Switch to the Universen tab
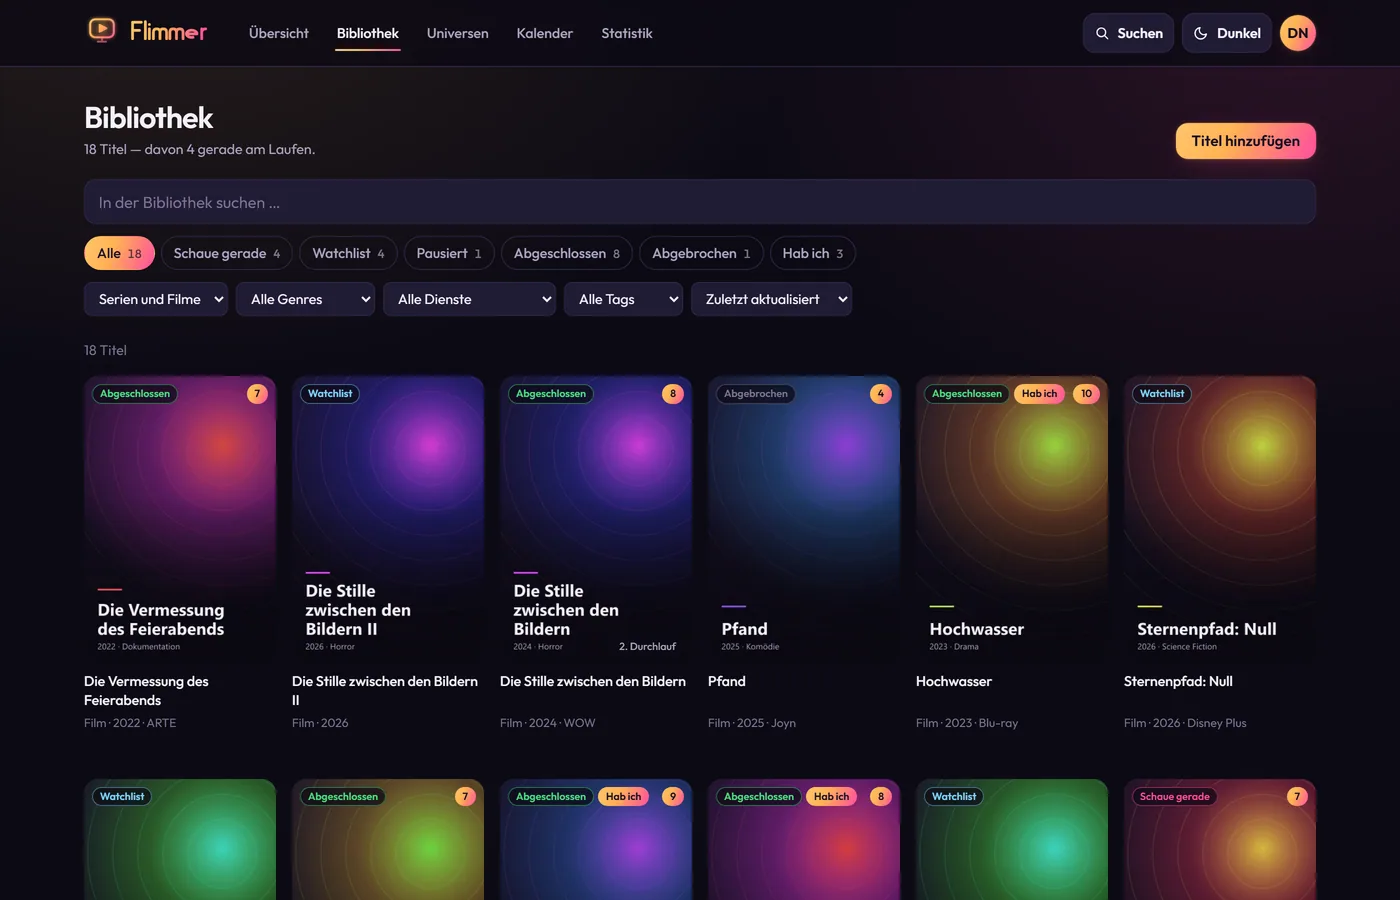 [x=458, y=33]
